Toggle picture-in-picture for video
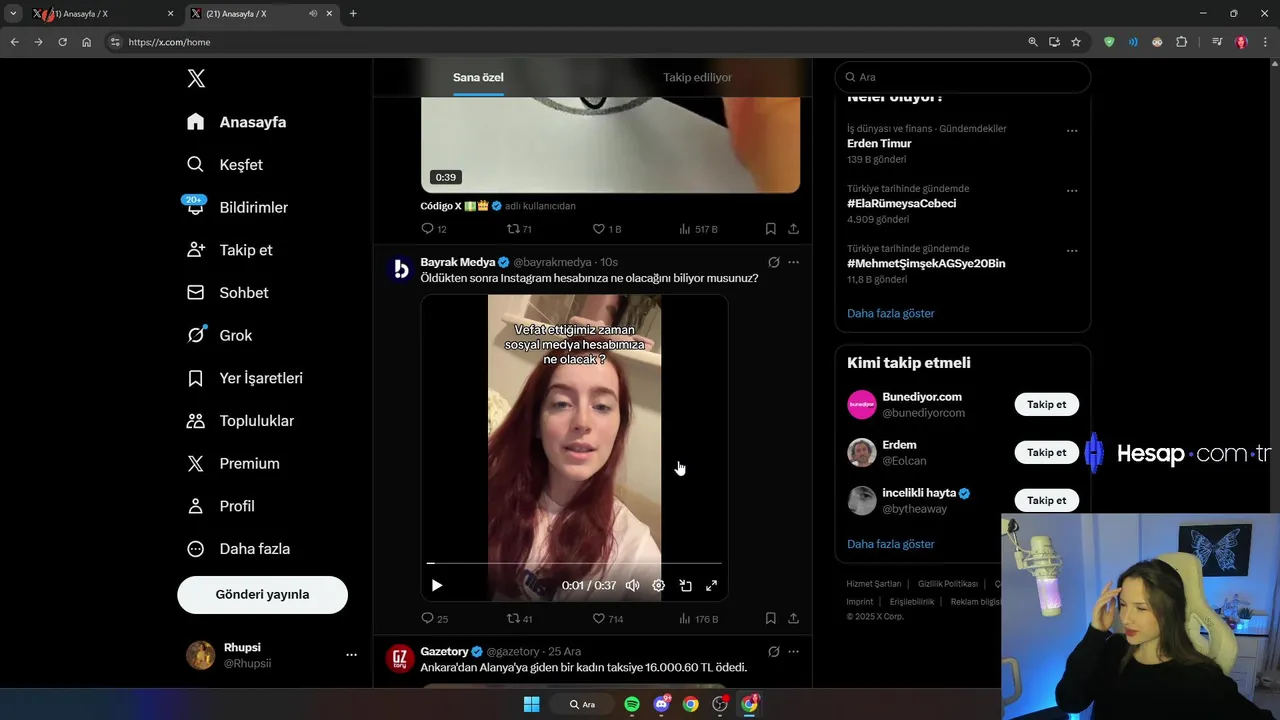 click(686, 585)
